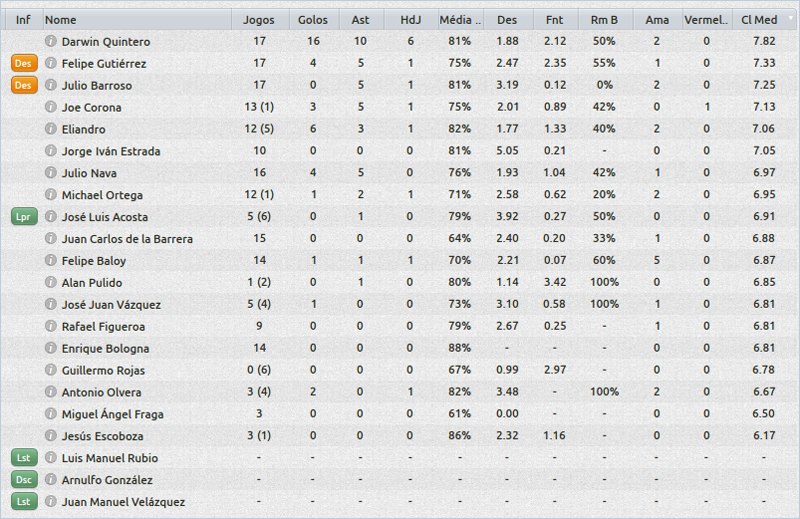Screen dimensions: 800x519
Task: Sort players by the Ast column
Action: (x=360, y=20)
